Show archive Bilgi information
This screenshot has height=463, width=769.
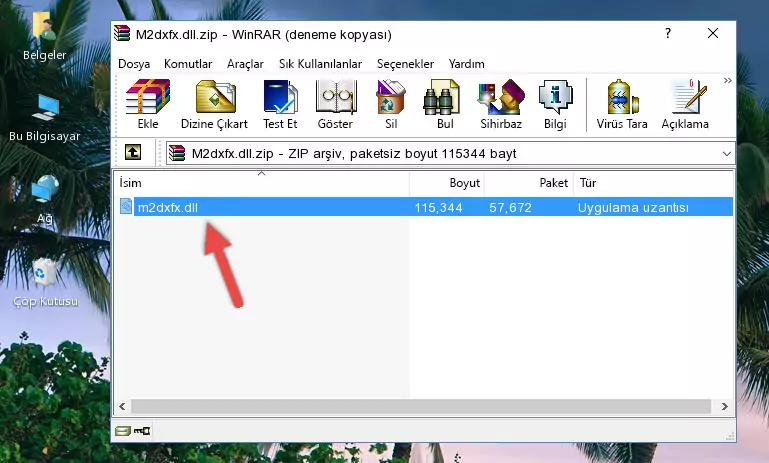555,104
